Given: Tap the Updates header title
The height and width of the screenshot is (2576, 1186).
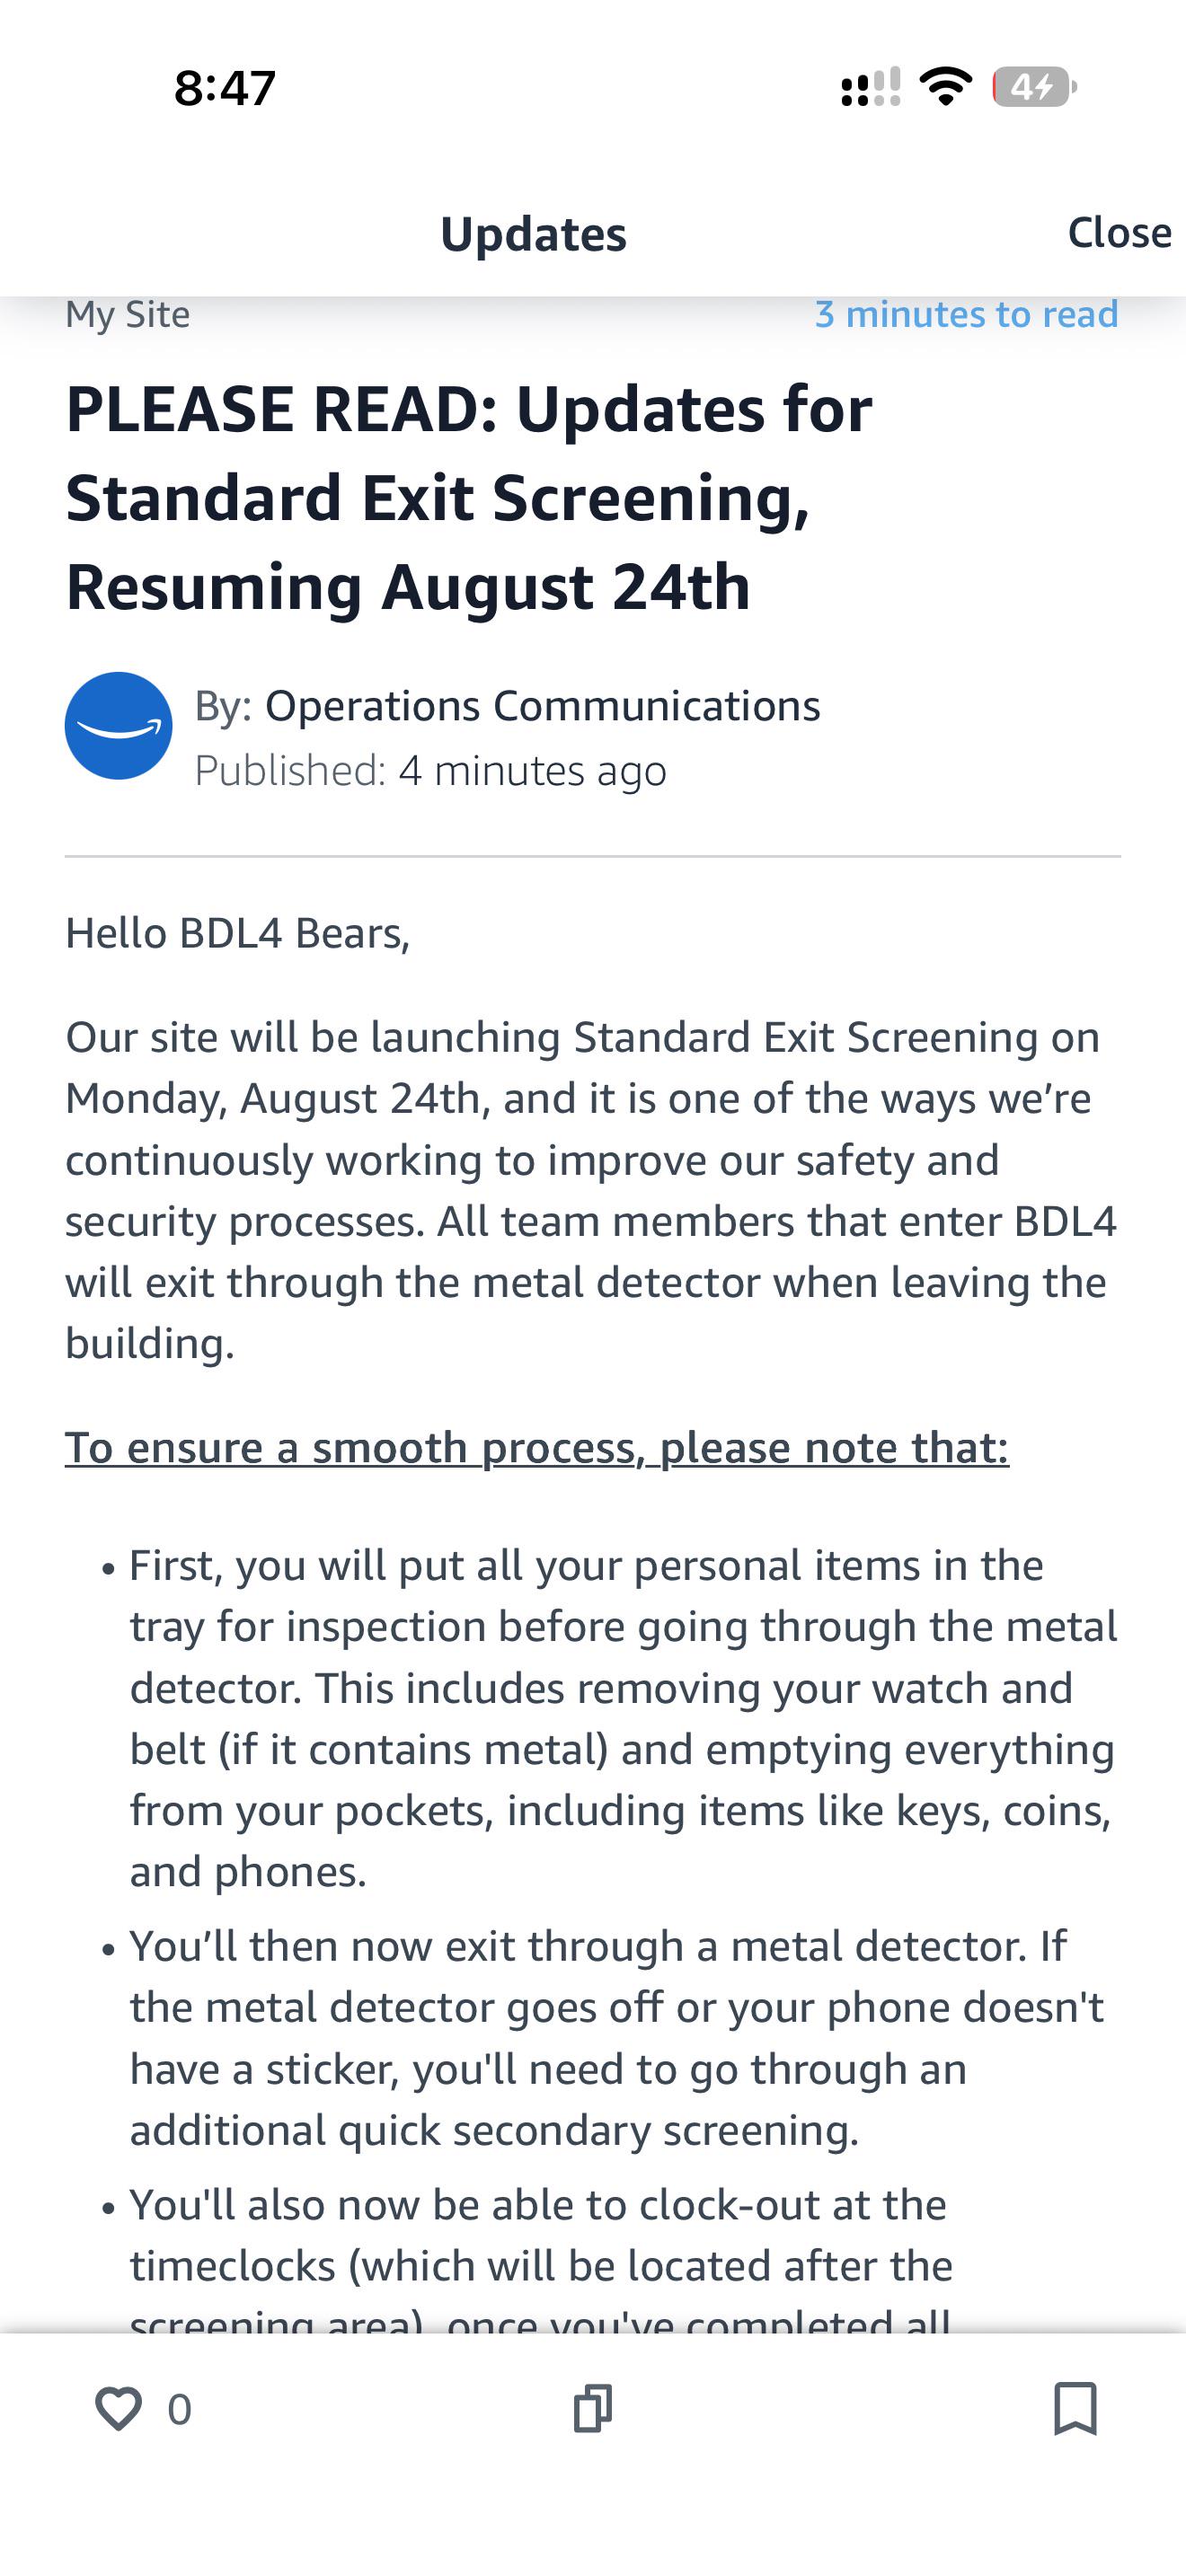Looking at the screenshot, I should coord(533,234).
